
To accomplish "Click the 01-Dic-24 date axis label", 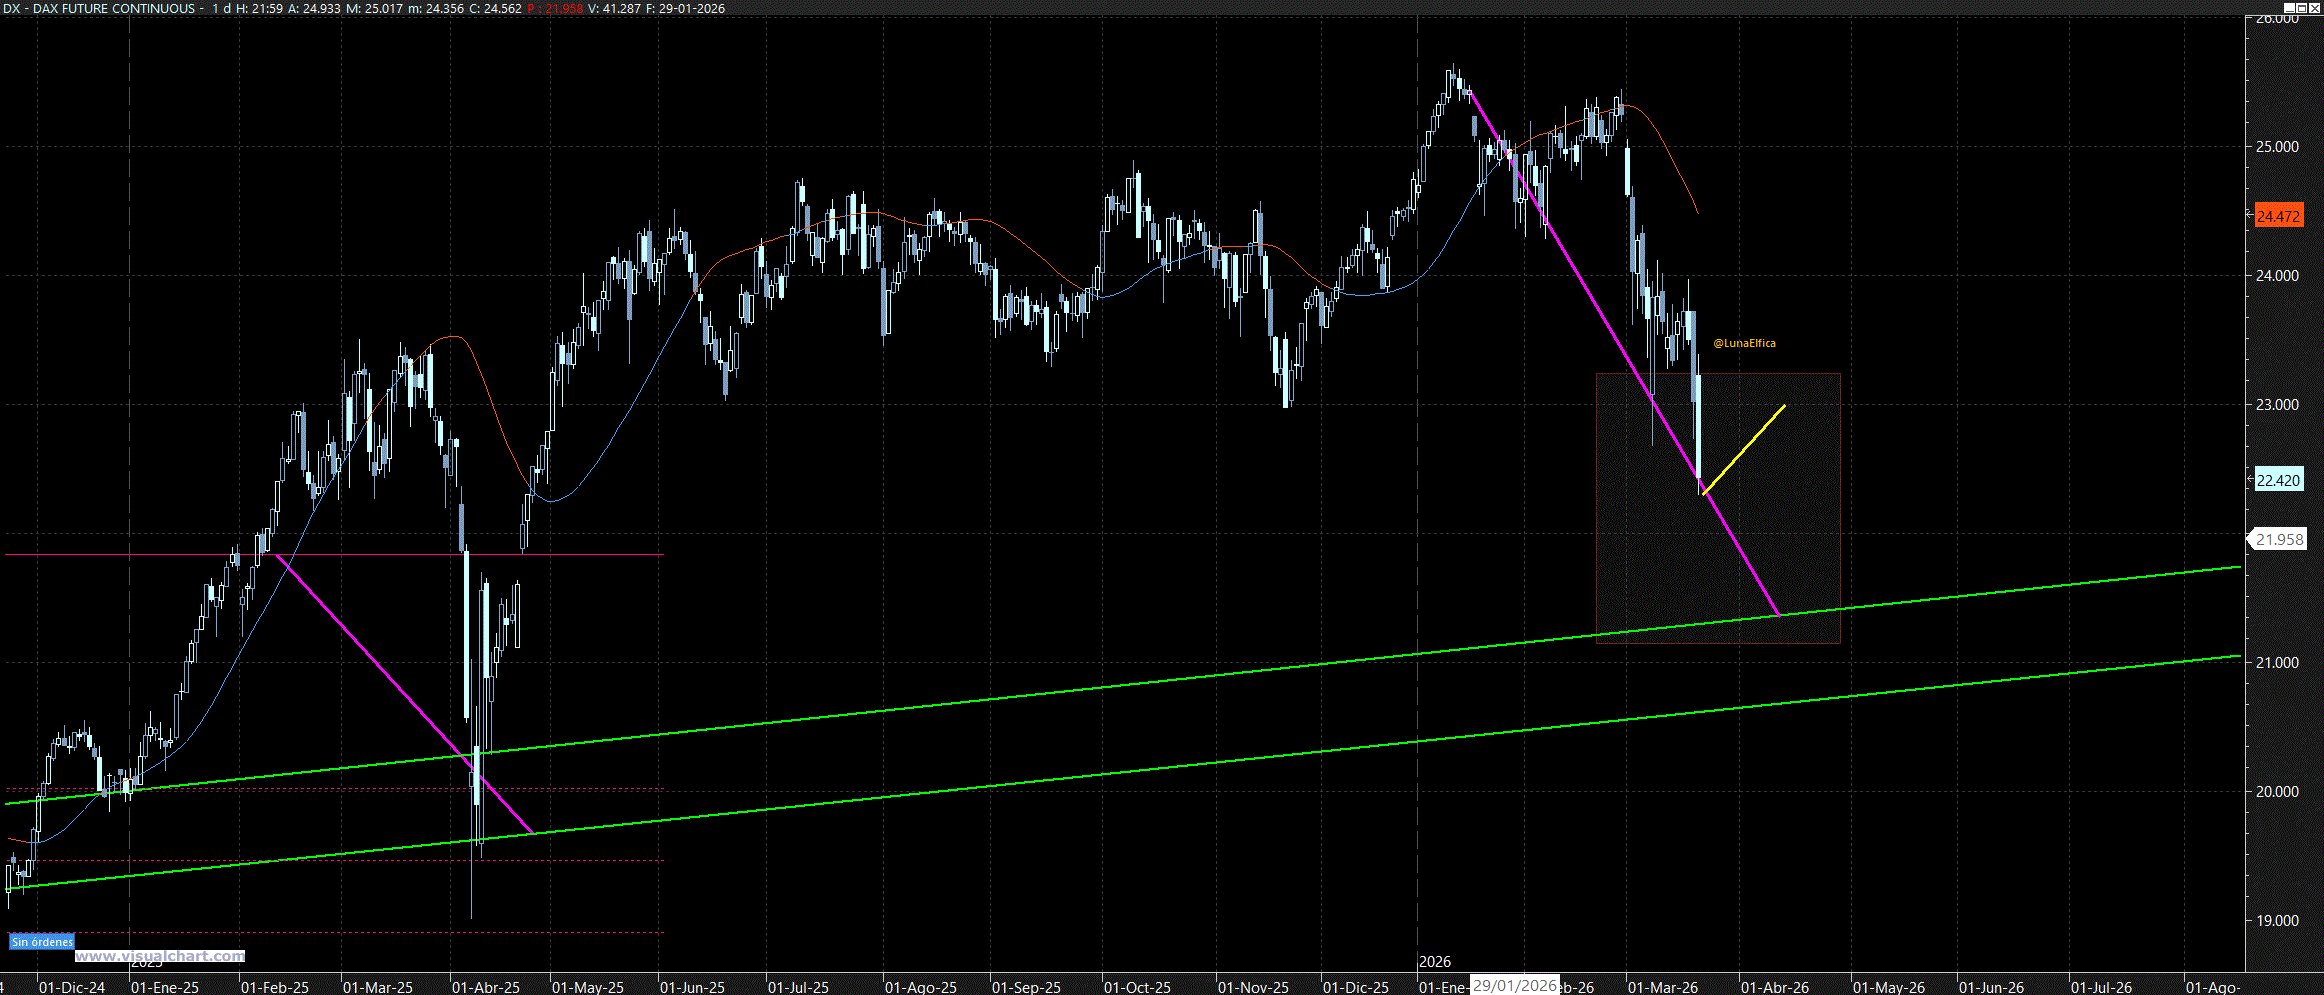I will (72, 987).
